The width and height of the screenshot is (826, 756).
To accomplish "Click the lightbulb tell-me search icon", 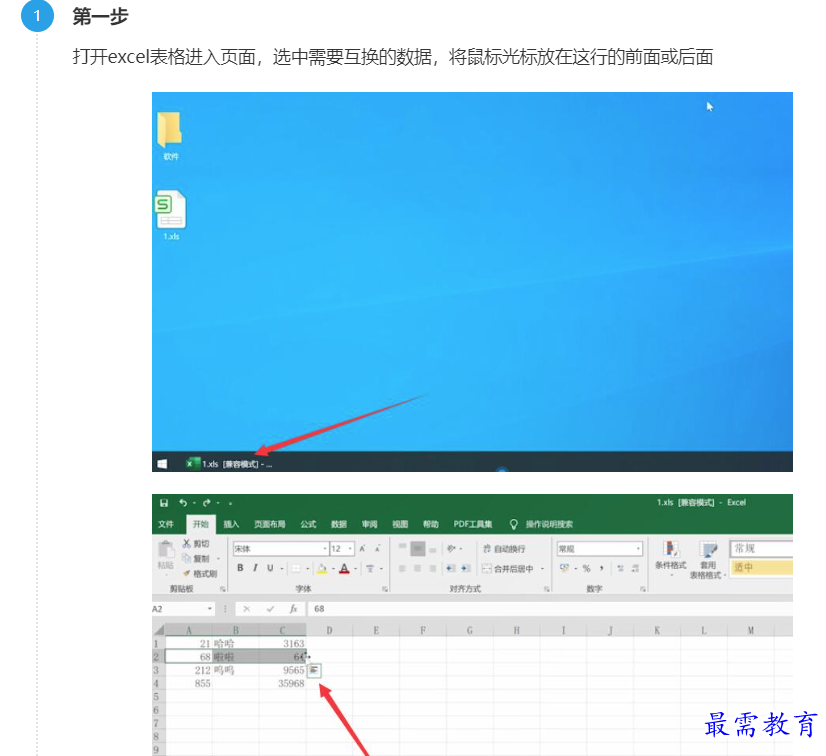I will pyautogui.click(x=514, y=524).
